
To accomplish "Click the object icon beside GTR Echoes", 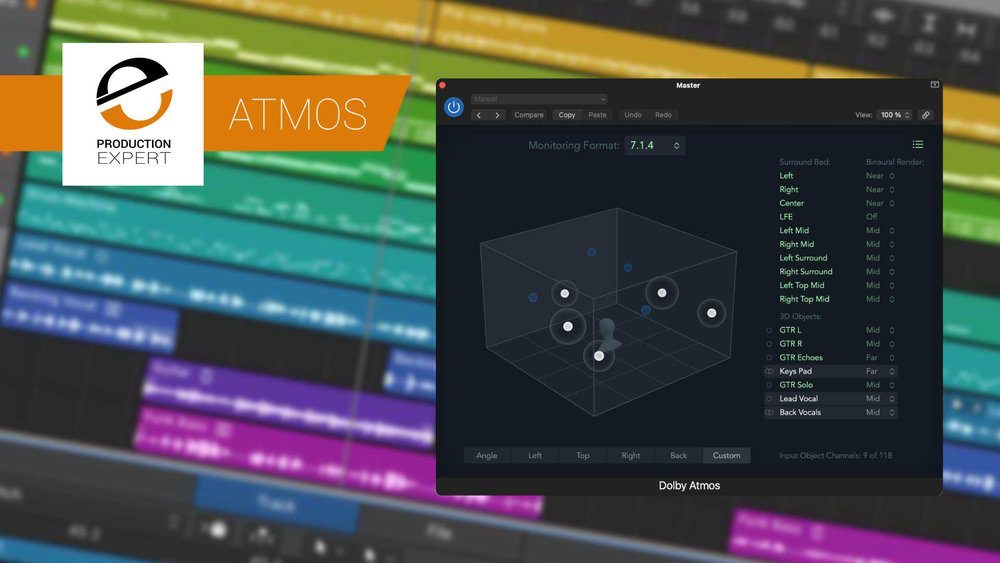I will [769, 358].
